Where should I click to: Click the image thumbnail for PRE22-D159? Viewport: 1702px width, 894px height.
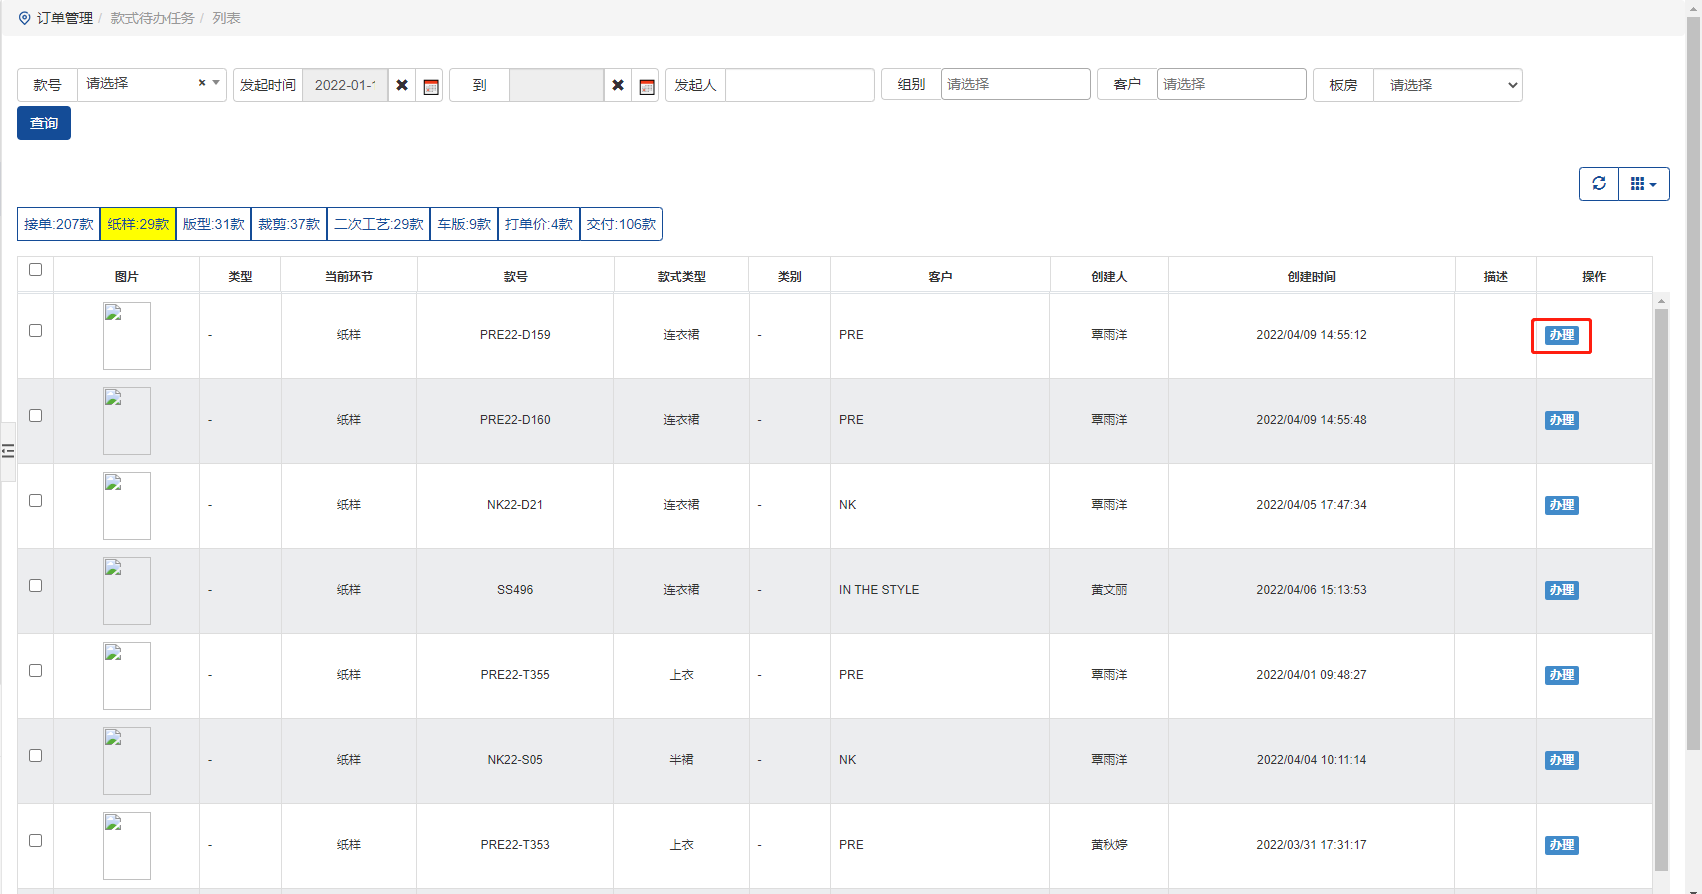click(x=127, y=336)
